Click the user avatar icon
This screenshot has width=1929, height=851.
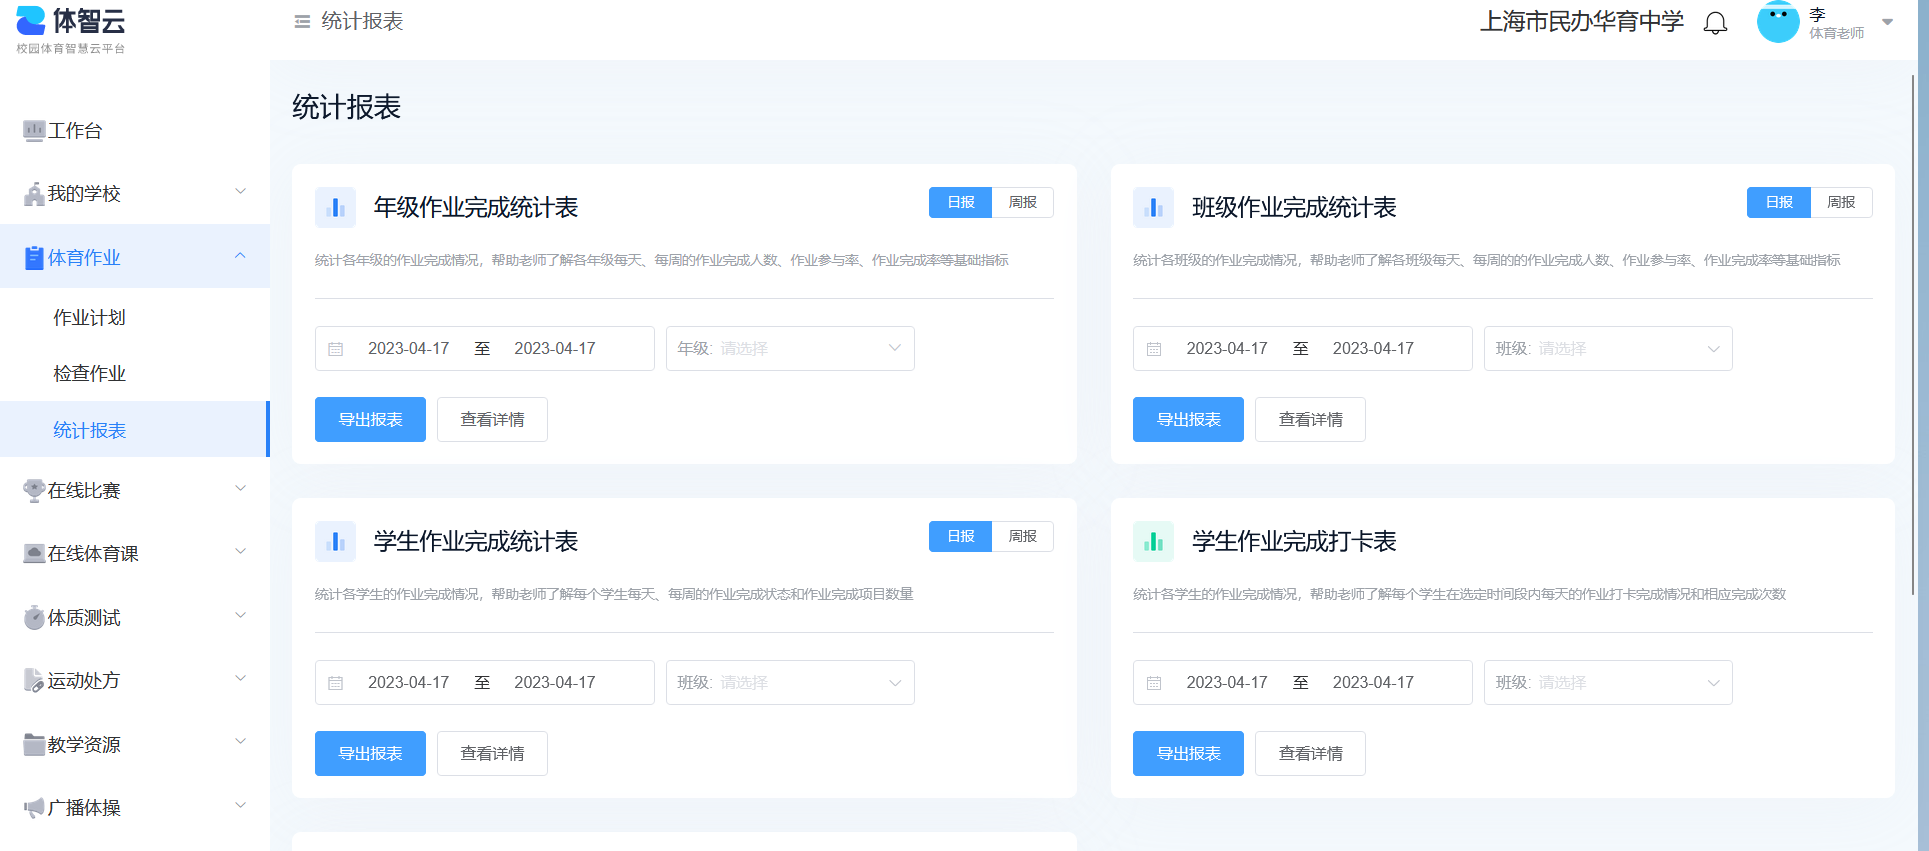coord(1778,22)
